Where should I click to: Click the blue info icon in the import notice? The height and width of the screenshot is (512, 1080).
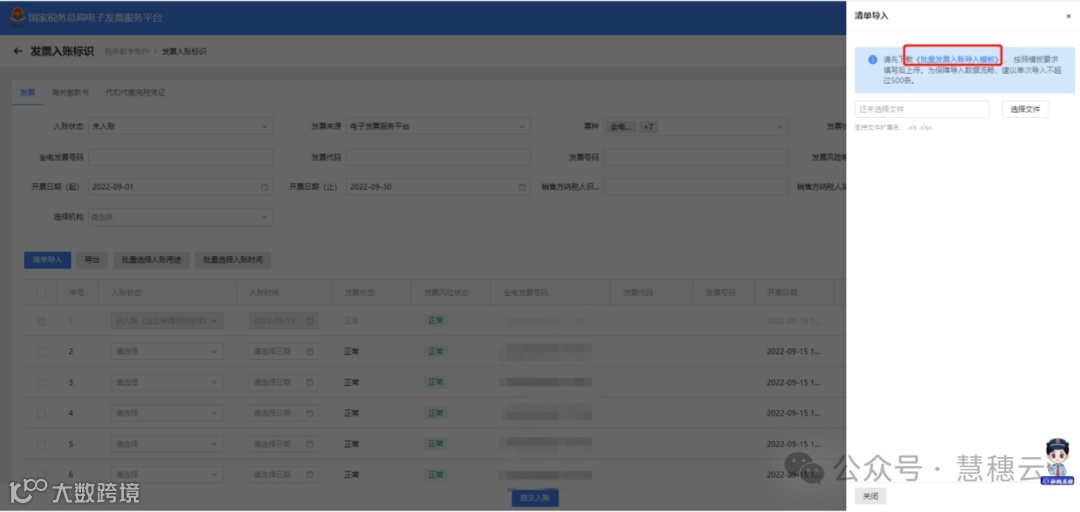(x=873, y=60)
